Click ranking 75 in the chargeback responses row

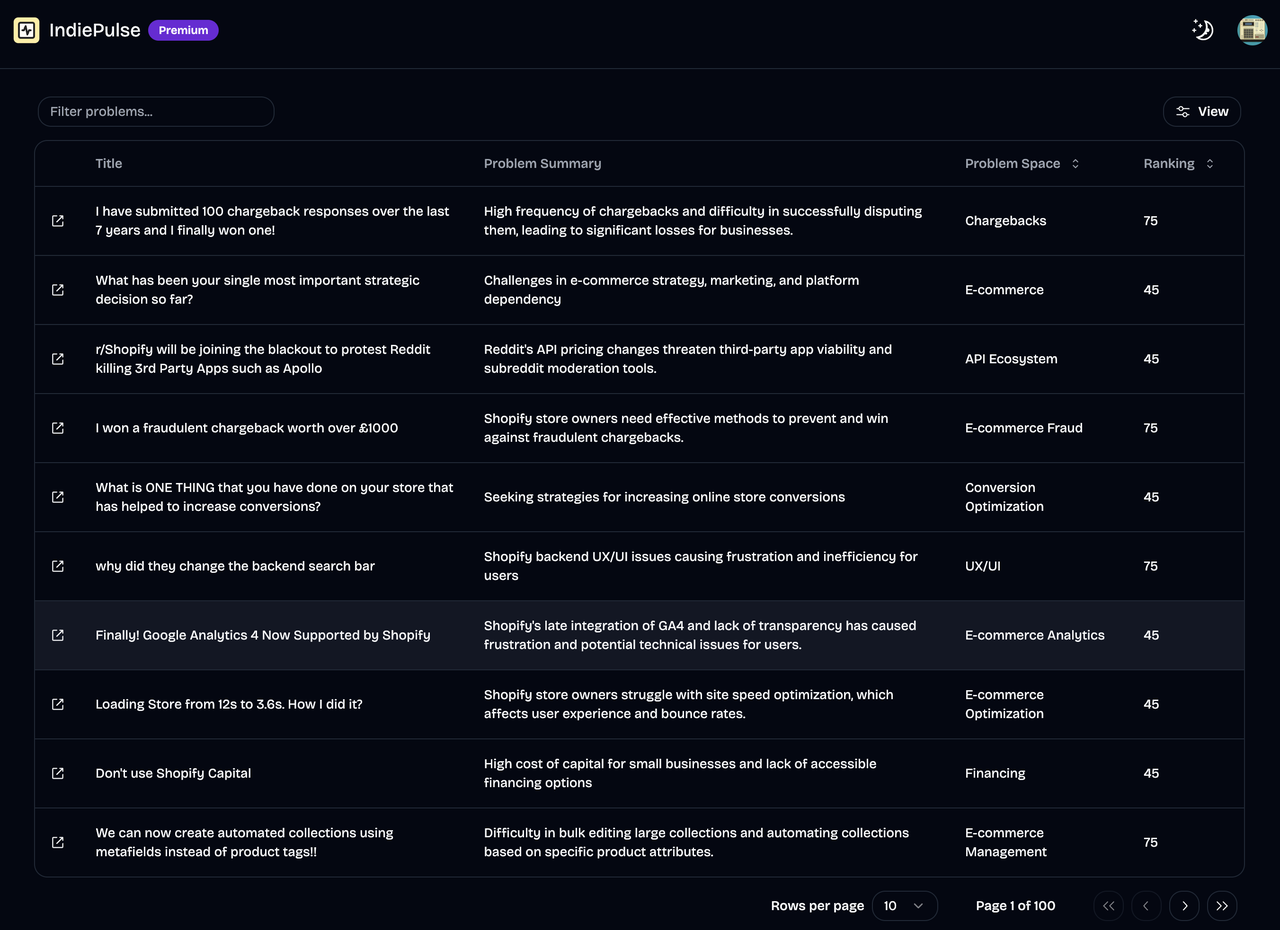pos(1151,221)
